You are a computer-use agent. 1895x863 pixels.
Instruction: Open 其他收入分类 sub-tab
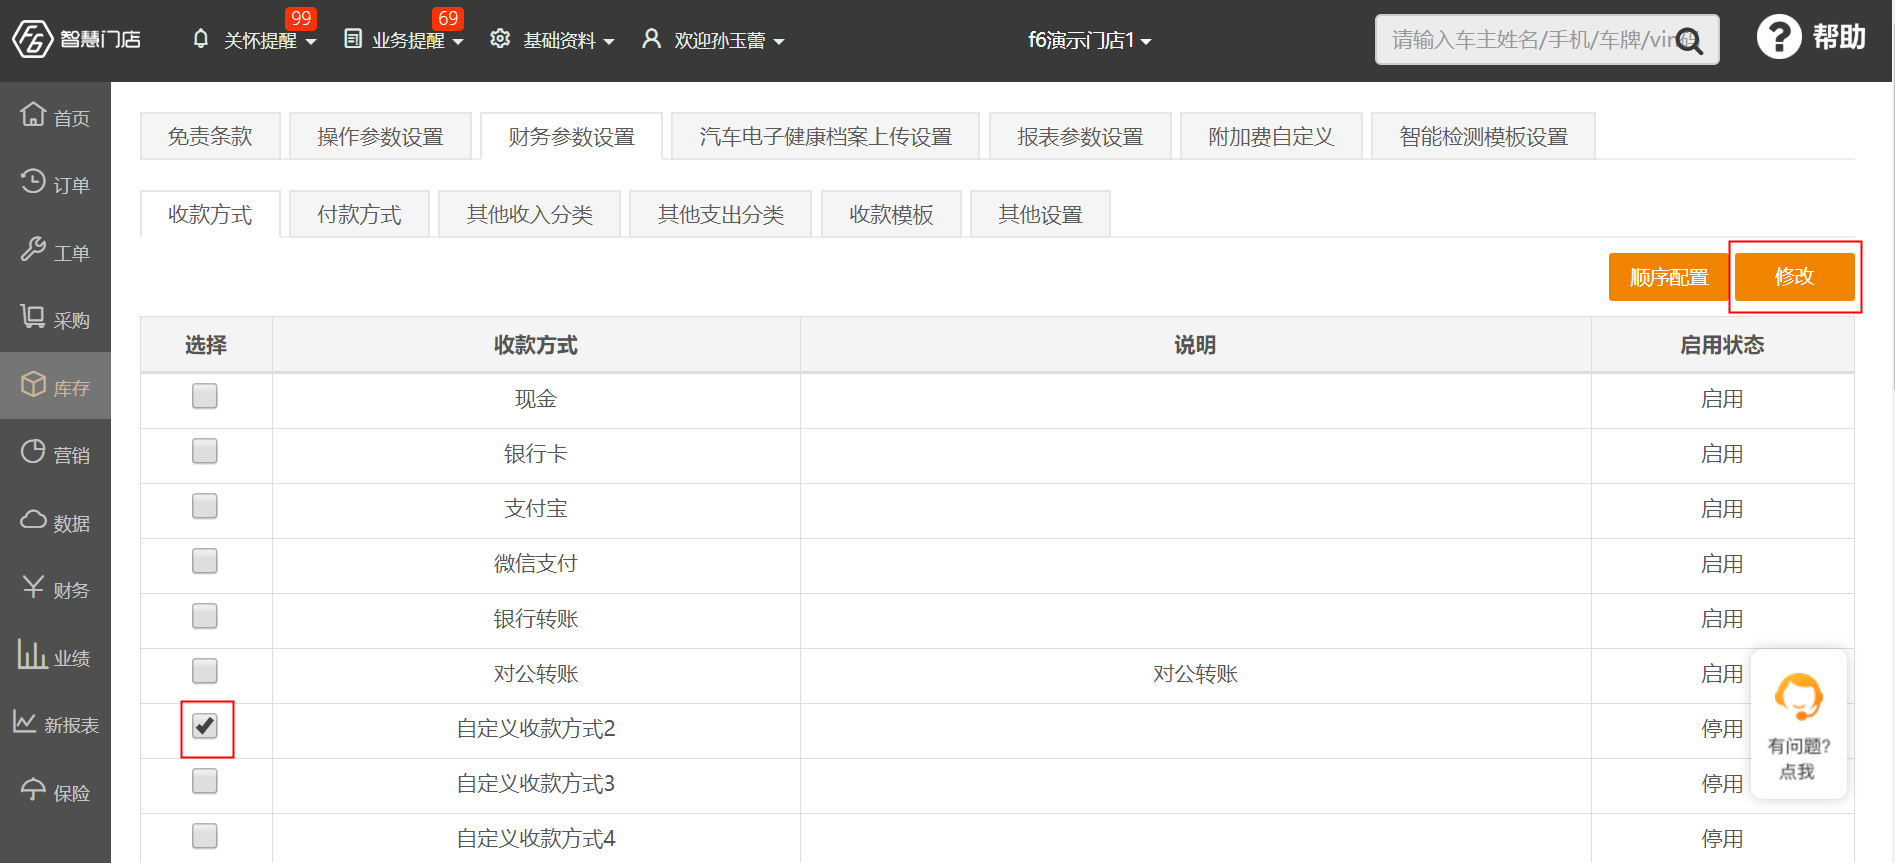(529, 214)
